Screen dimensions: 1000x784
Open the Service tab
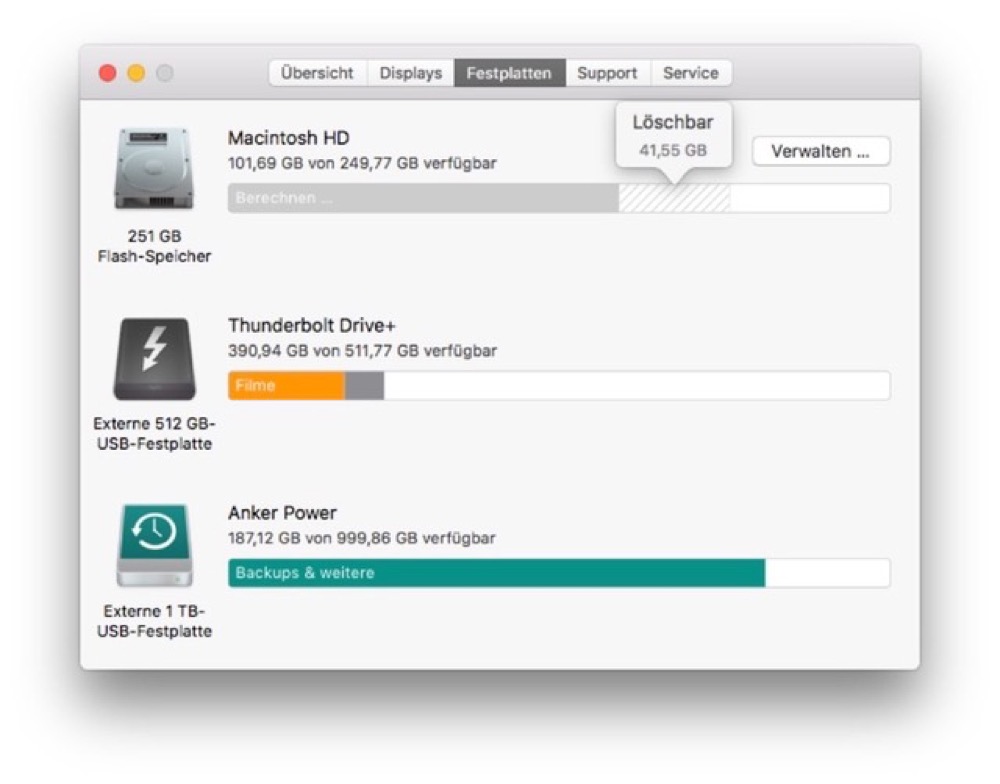tap(690, 73)
